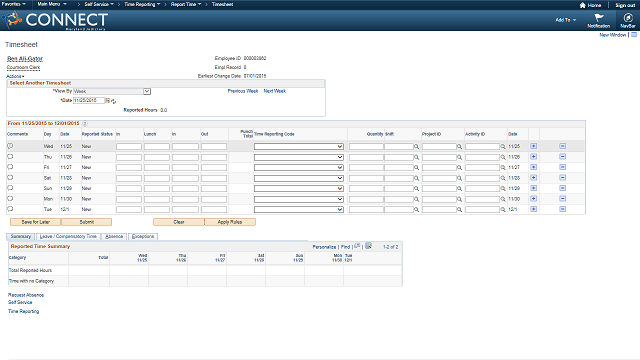This screenshot has width=640, height=360.
Task: Click the Date input field
Action: [x=89, y=100]
